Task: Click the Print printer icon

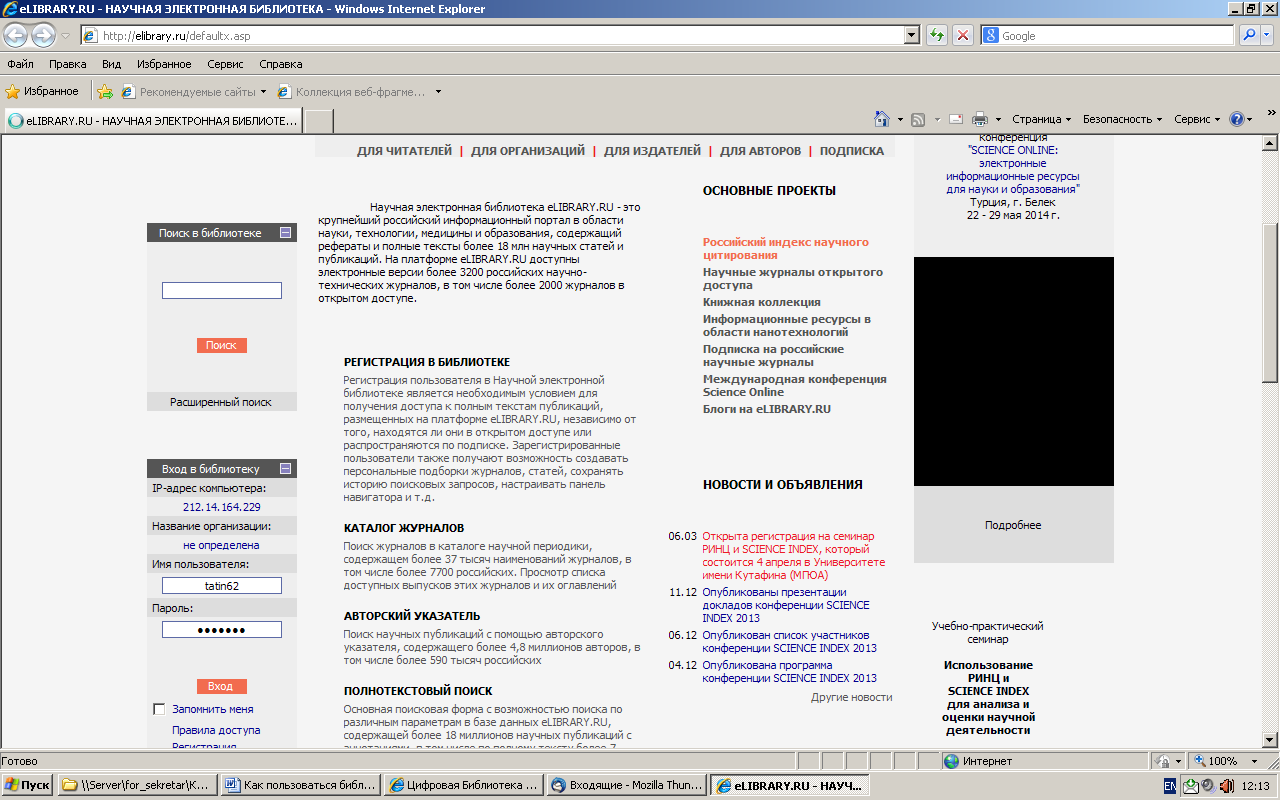Action: (980, 118)
